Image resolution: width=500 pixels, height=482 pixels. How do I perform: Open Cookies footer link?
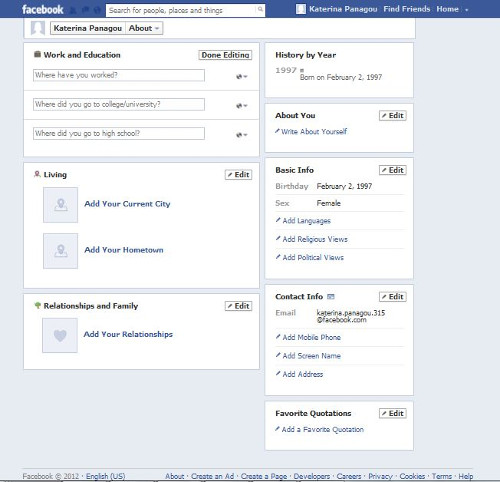point(412,476)
